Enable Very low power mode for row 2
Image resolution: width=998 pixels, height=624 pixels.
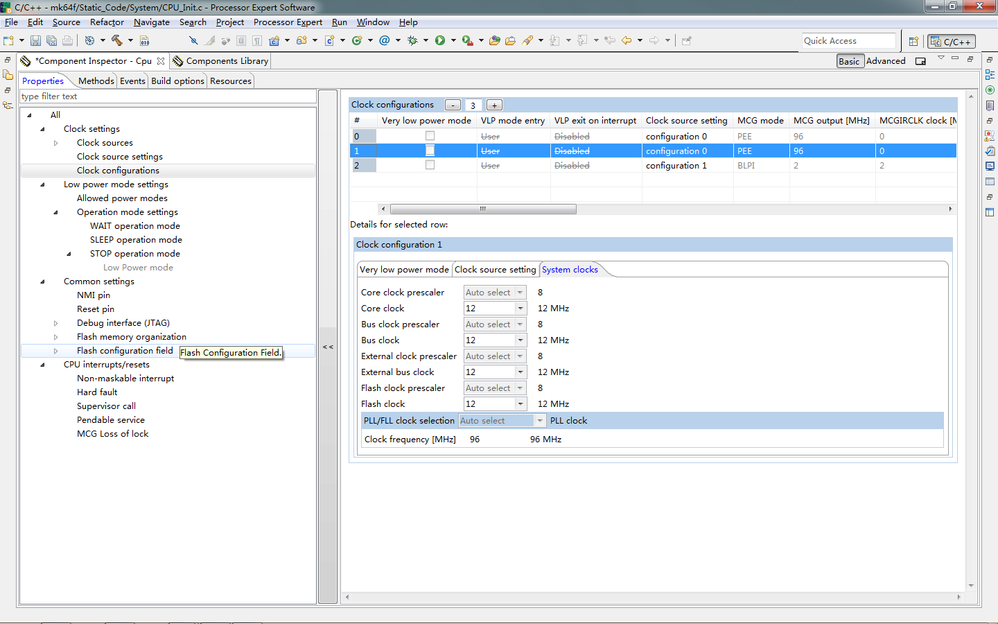(430, 166)
